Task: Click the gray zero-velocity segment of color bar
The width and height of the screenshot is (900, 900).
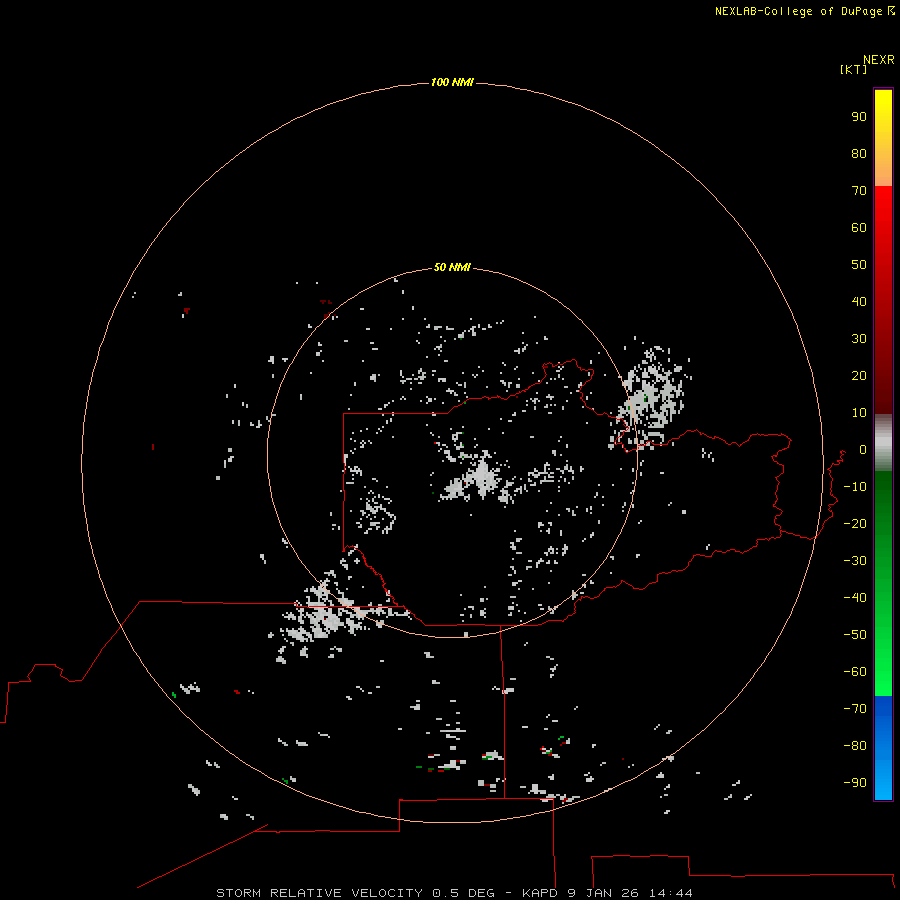Action: pyautogui.click(x=883, y=443)
